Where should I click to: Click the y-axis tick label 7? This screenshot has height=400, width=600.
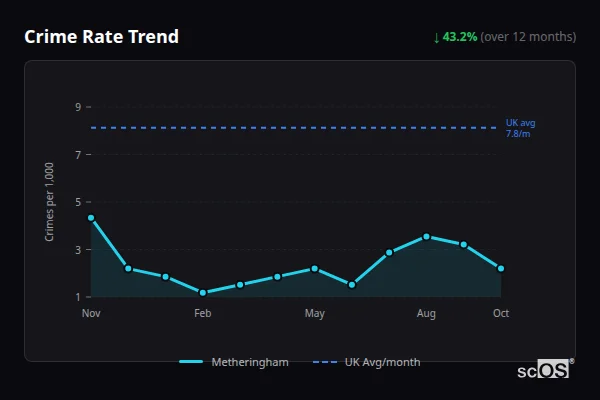tap(78, 155)
